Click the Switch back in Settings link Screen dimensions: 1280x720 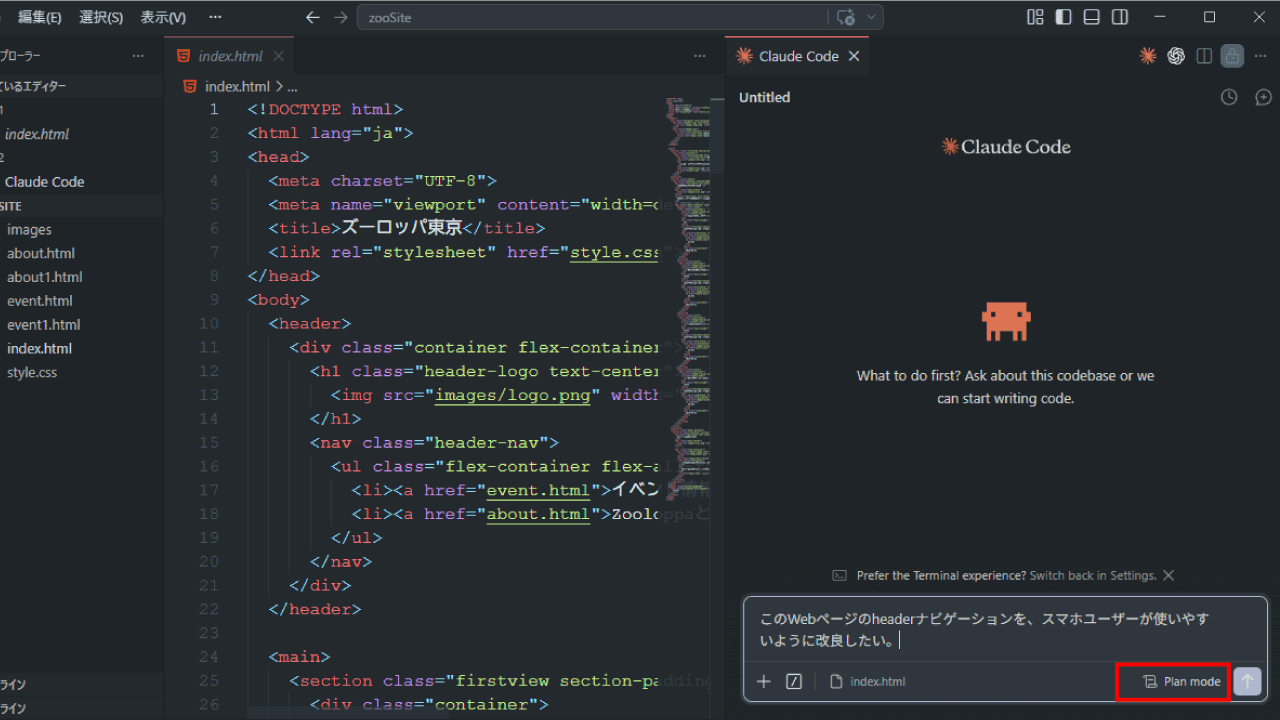click(x=1093, y=576)
